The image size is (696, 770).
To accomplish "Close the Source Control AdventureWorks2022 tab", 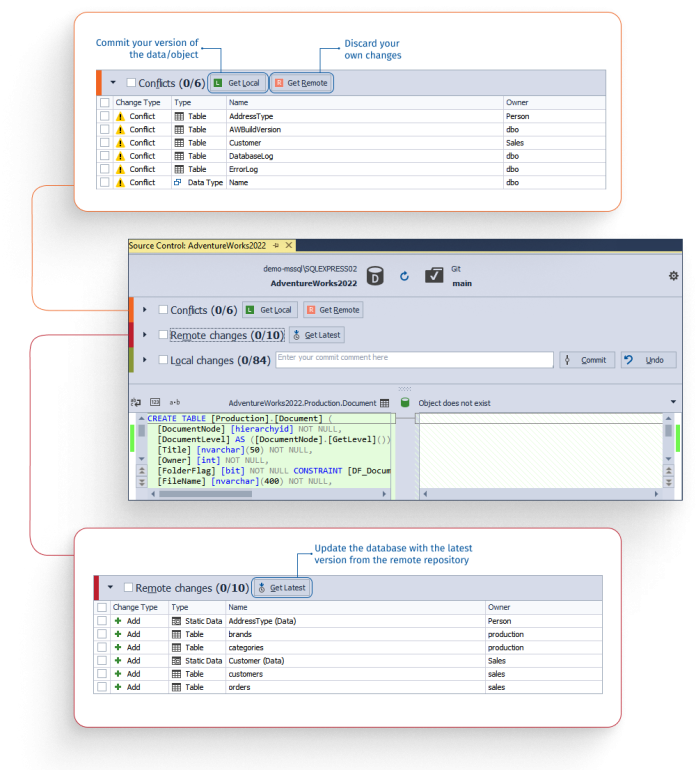I will pos(289,245).
